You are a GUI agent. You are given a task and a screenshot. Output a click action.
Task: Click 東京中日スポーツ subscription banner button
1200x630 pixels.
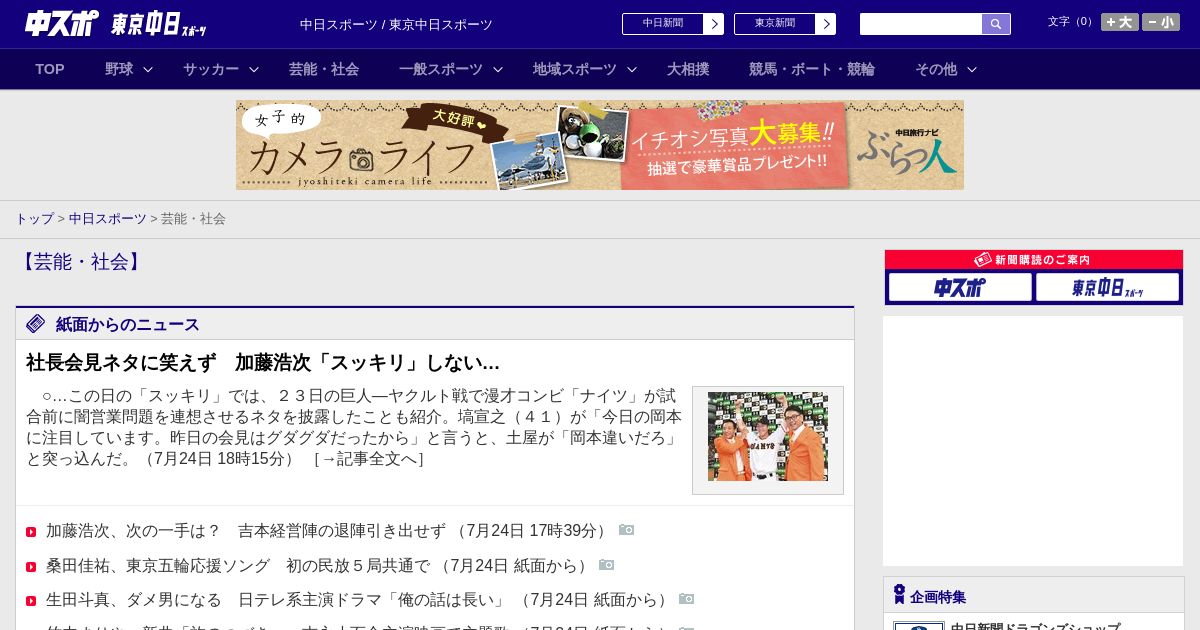click(x=1107, y=288)
